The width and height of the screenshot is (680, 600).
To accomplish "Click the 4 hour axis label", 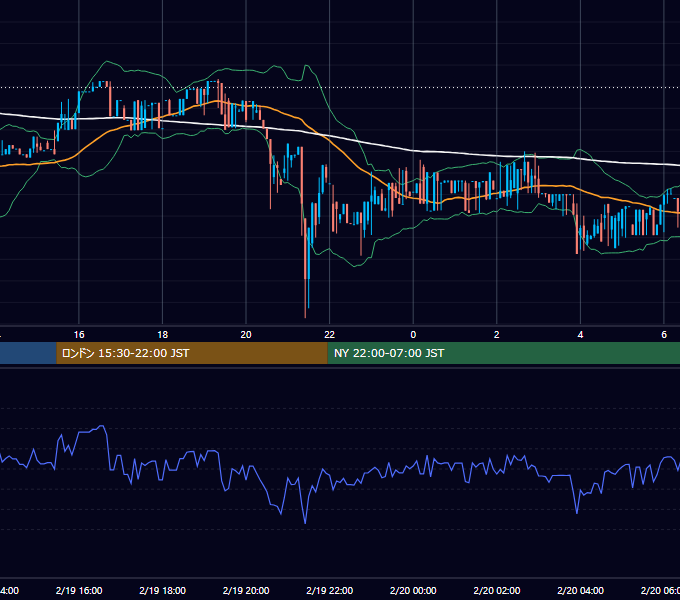I will pos(580,335).
